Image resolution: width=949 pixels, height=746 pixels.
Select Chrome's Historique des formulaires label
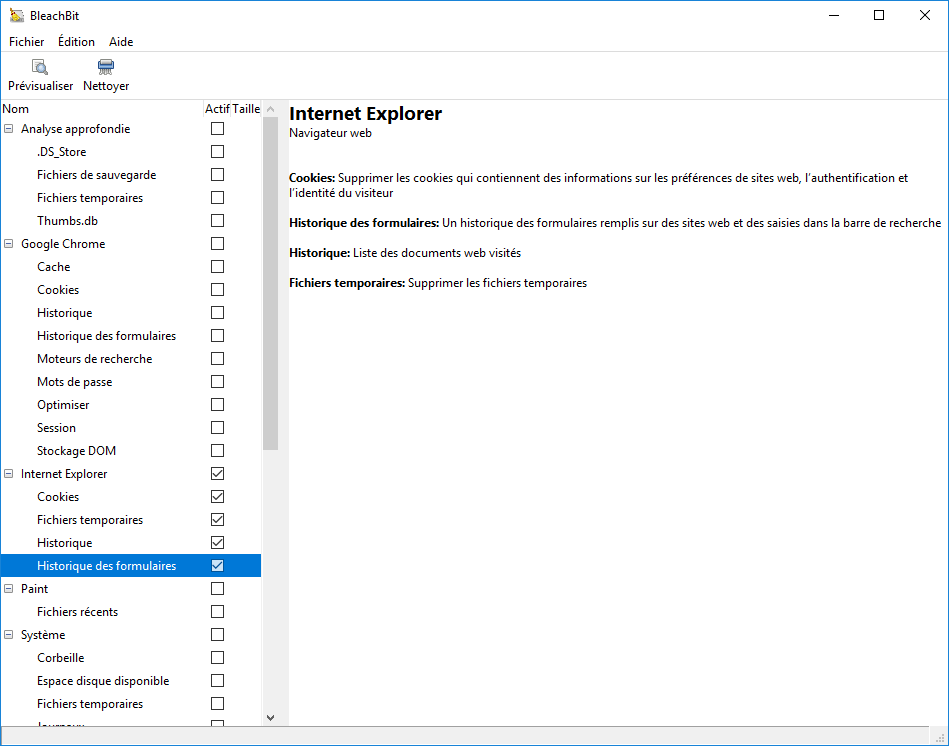point(107,336)
